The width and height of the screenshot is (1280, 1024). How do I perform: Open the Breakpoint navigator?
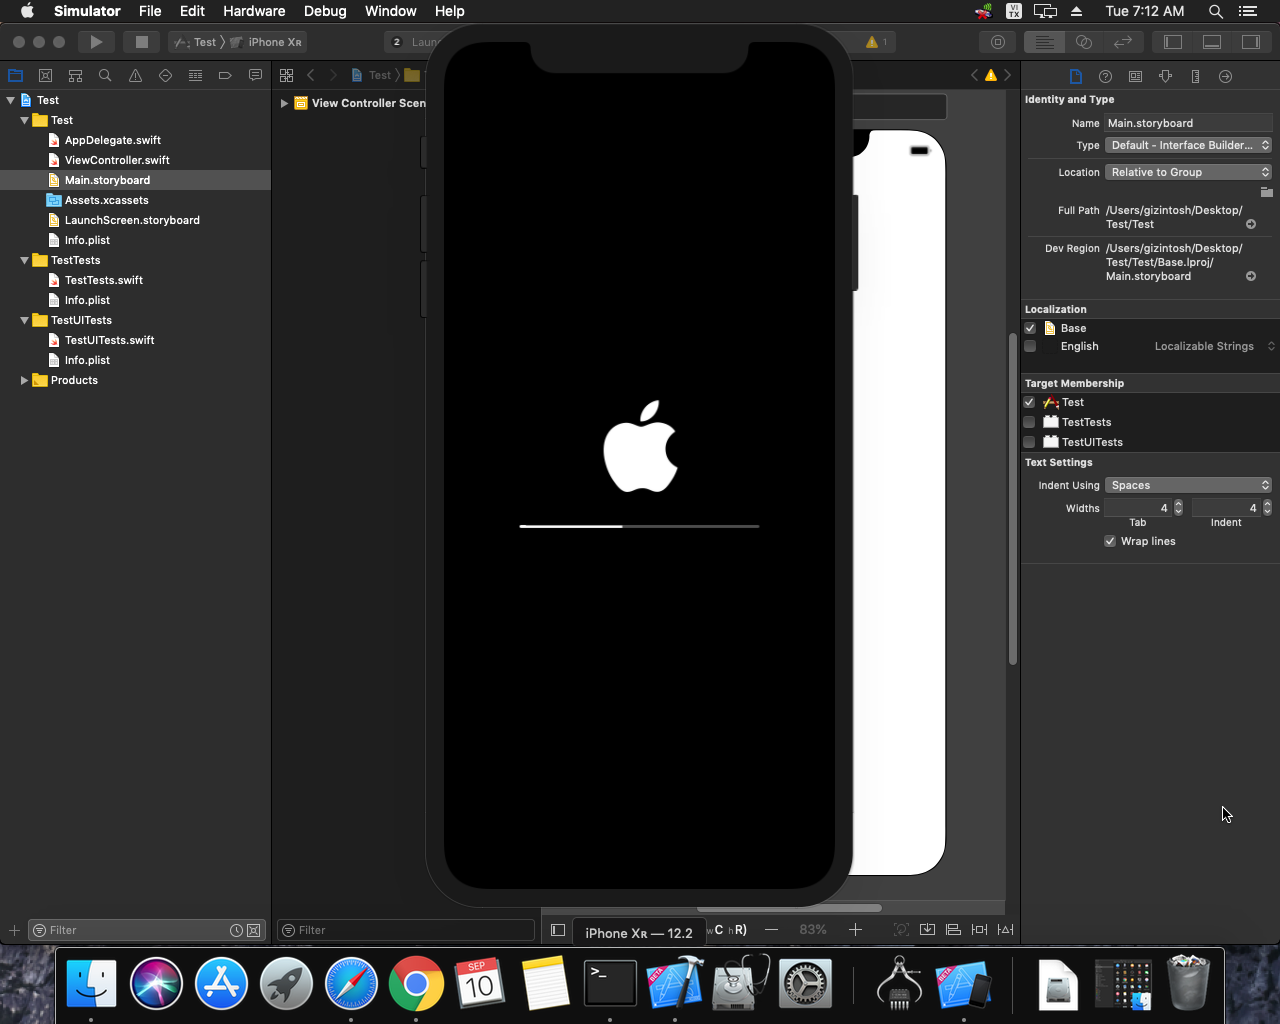[225, 76]
